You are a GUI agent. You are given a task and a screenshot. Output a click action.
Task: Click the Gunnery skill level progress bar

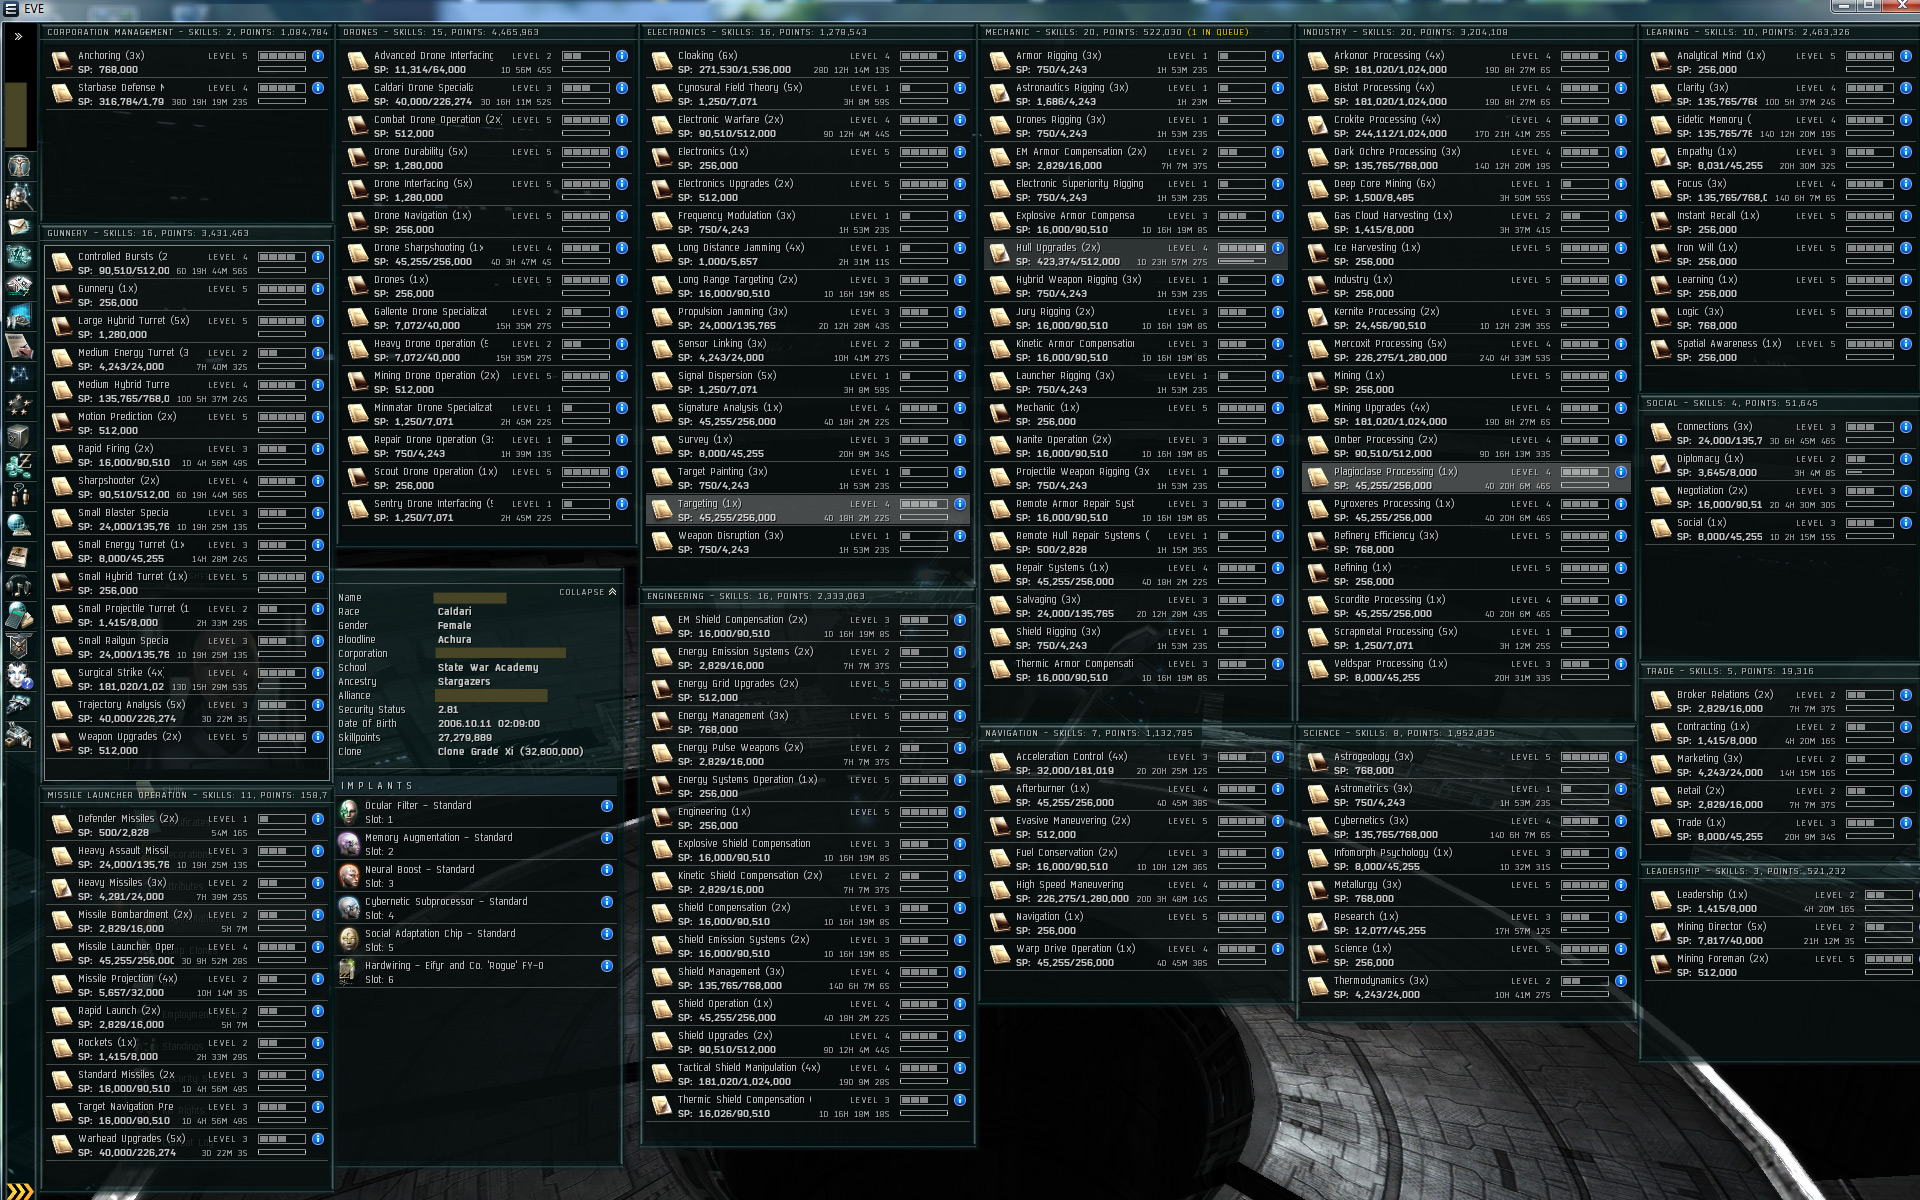pos(282,289)
